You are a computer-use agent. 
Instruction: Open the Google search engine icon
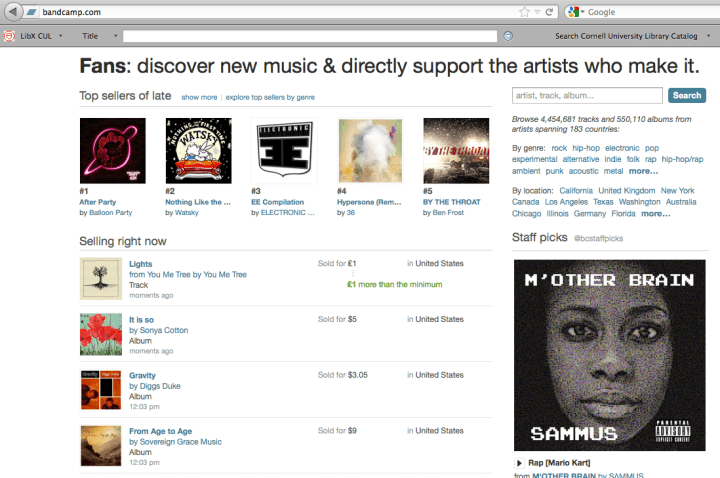tap(573, 12)
